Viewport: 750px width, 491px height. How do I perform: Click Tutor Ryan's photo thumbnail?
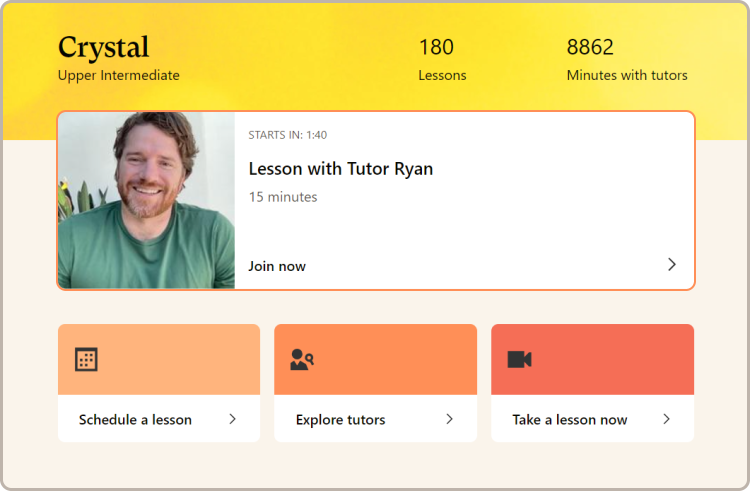(x=146, y=200)
